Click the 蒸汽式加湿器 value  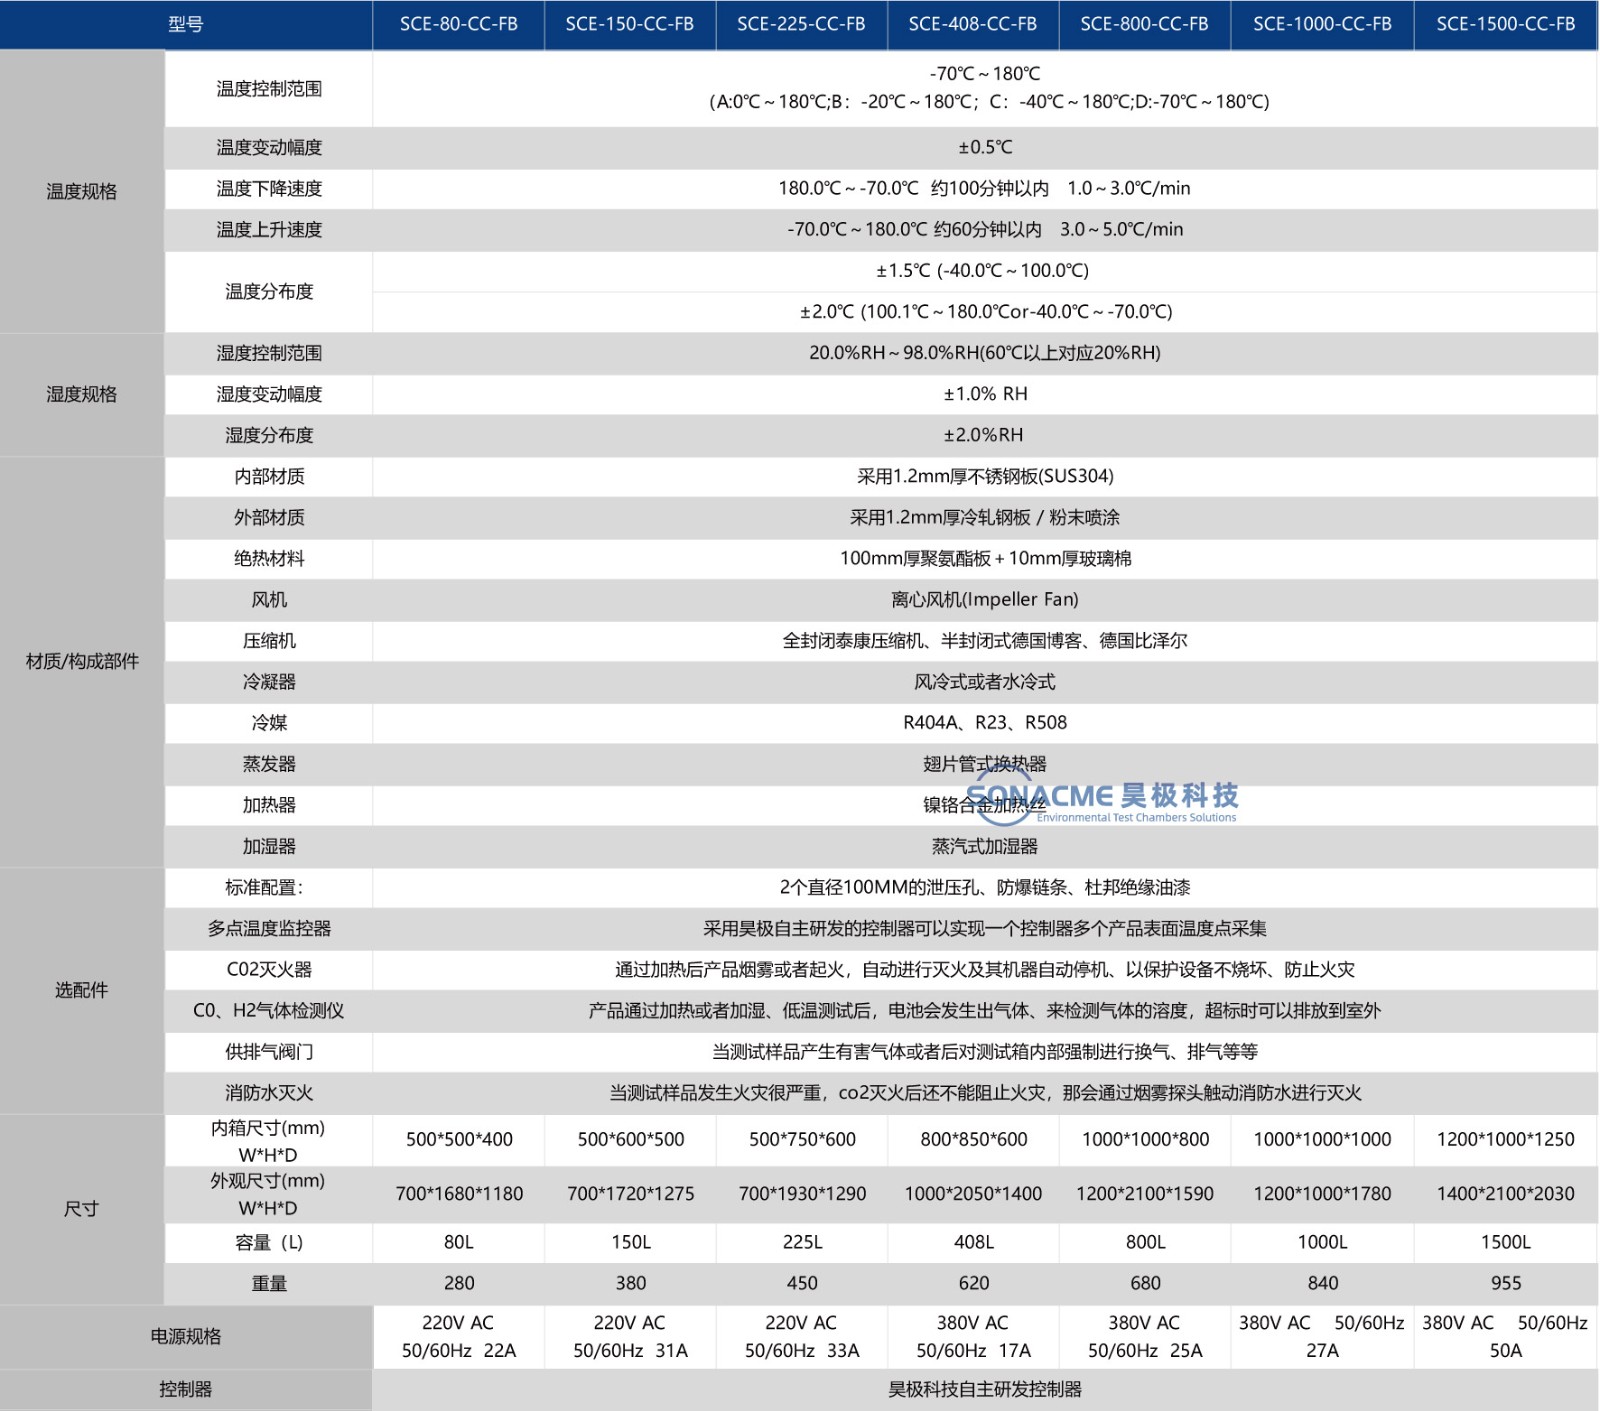(985, 846)
